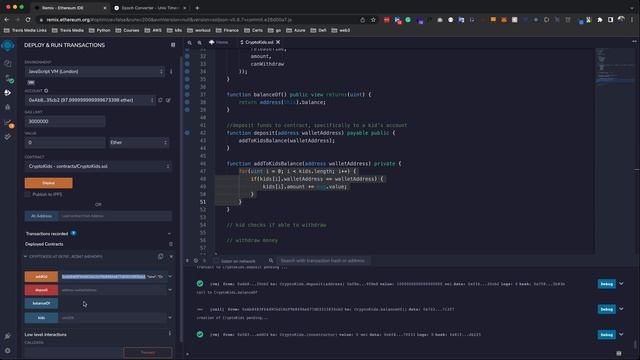Clear the terminal console

click(196, 261)
